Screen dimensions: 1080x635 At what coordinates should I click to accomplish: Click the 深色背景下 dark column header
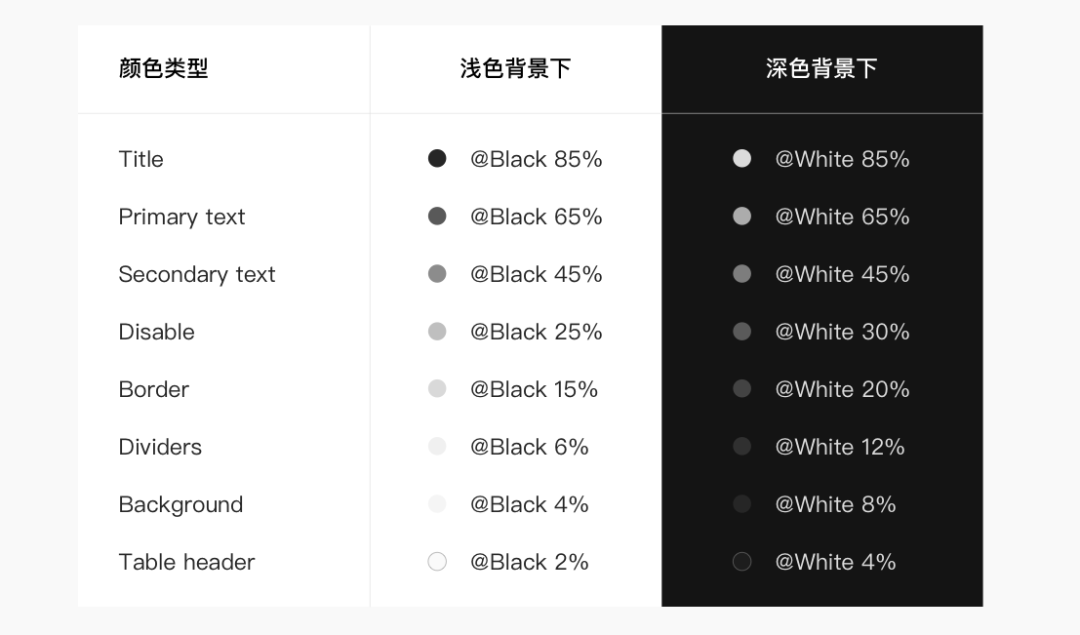821,68
